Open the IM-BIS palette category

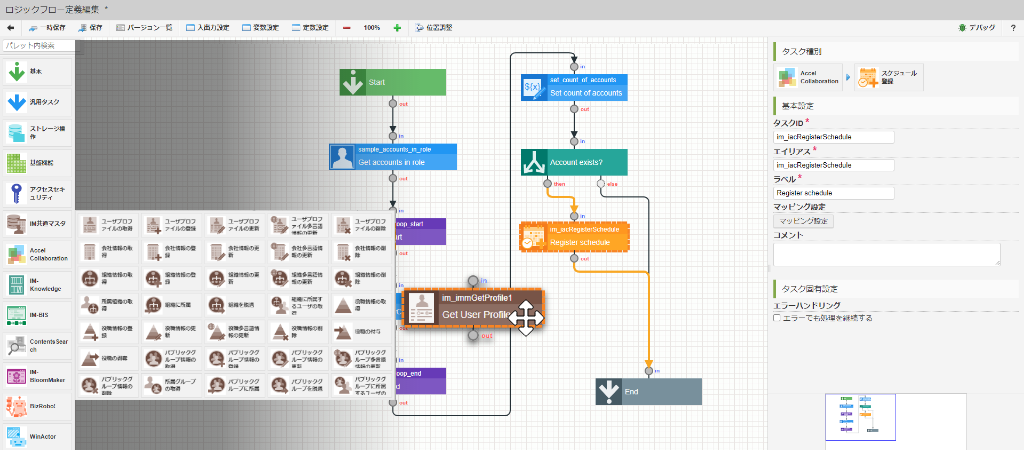(x=37, y=315)
